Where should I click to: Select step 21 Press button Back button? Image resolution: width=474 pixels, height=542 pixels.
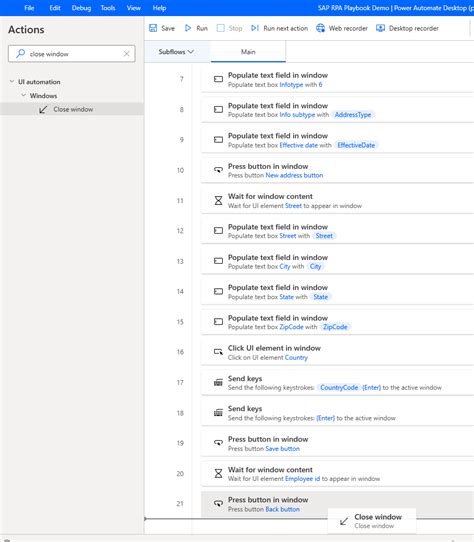(337, 504)
